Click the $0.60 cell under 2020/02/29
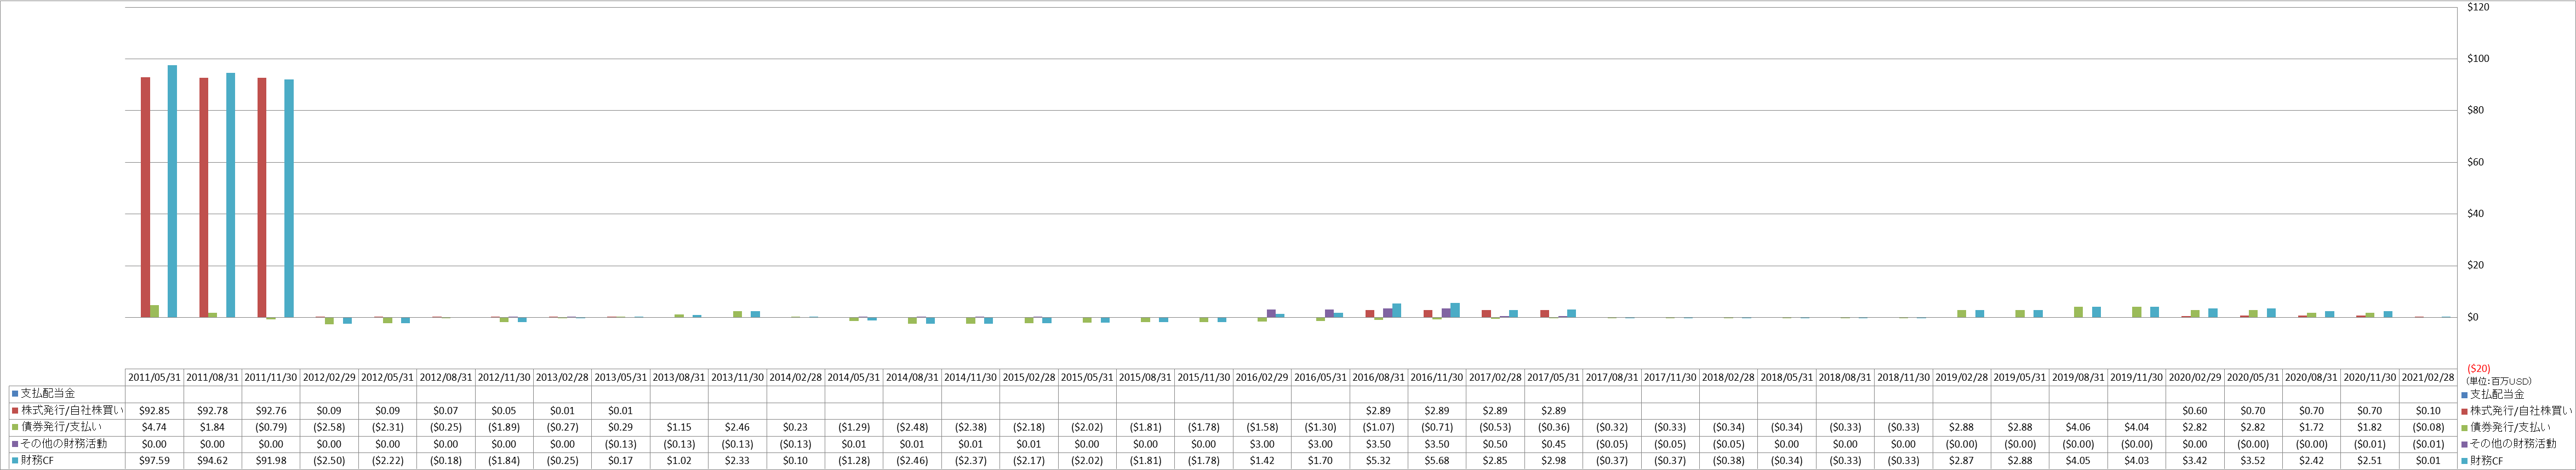Screen dimensions: 2576x470 coord(2195,410)
